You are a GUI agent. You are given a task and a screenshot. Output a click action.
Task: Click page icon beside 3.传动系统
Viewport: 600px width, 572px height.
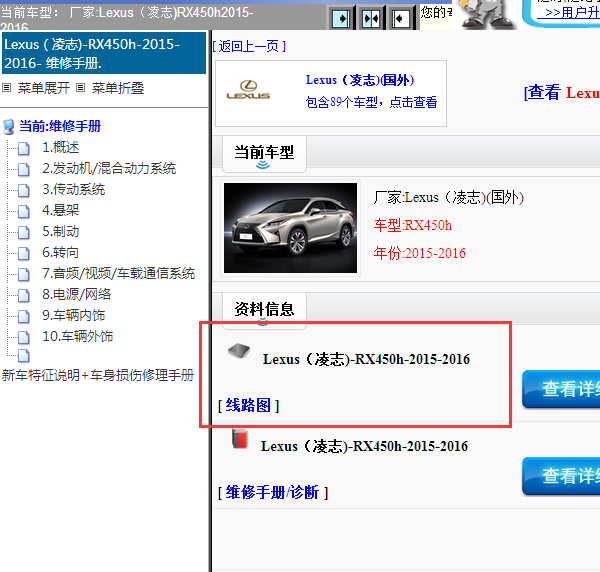pyautogui.click(x=24, y=190)
